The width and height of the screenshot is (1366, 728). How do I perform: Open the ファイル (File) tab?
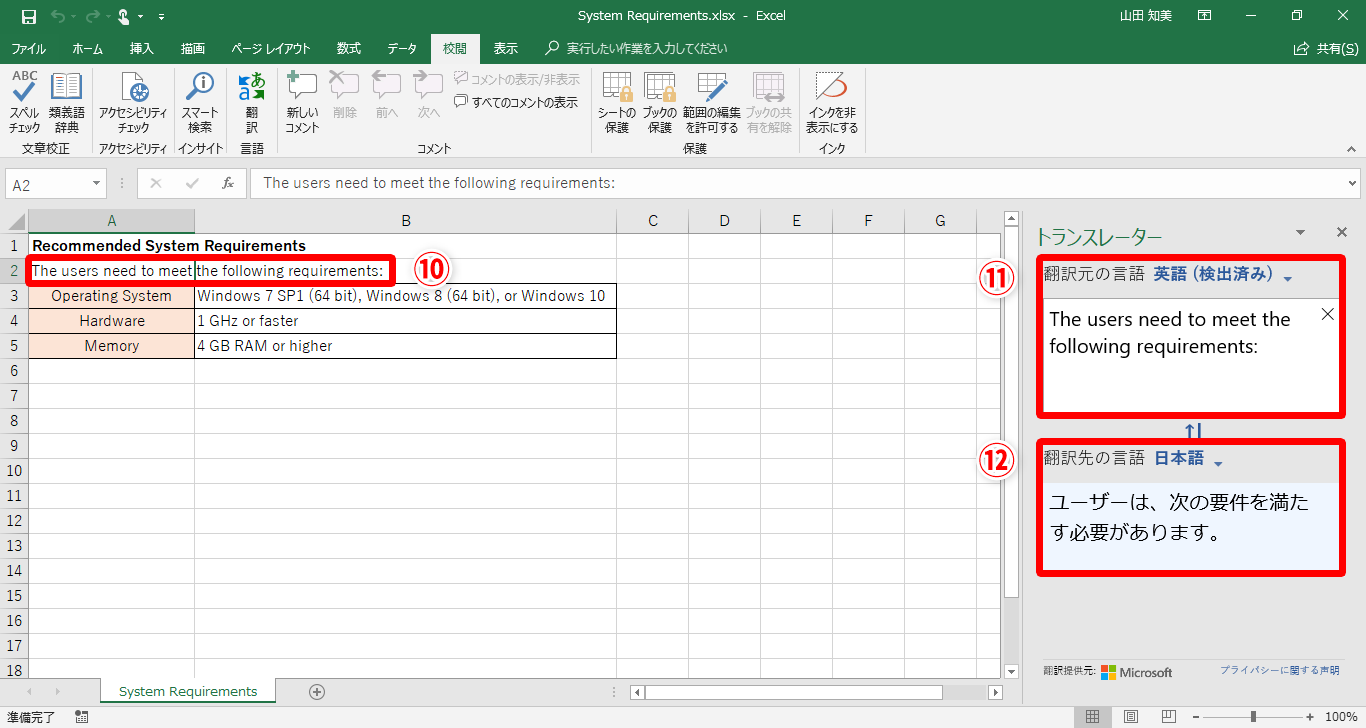28,48
